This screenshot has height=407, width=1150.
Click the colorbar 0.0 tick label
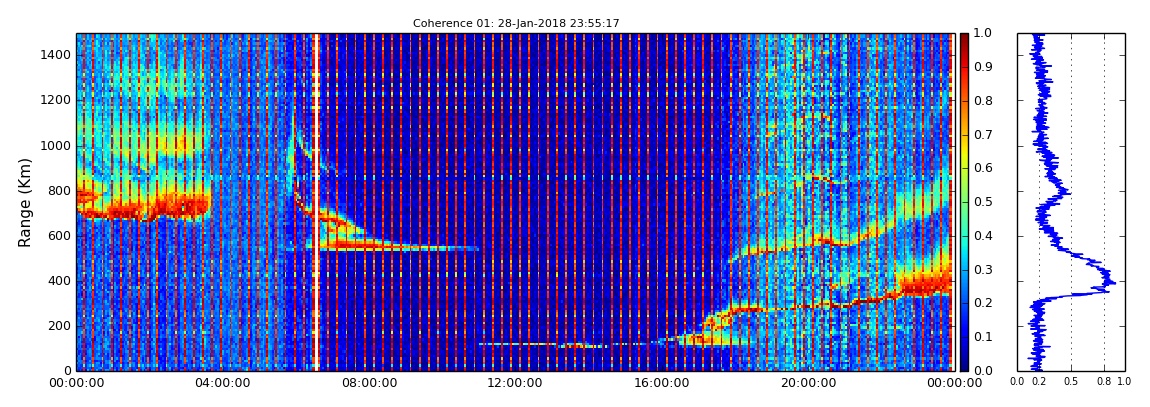point(981,370)
